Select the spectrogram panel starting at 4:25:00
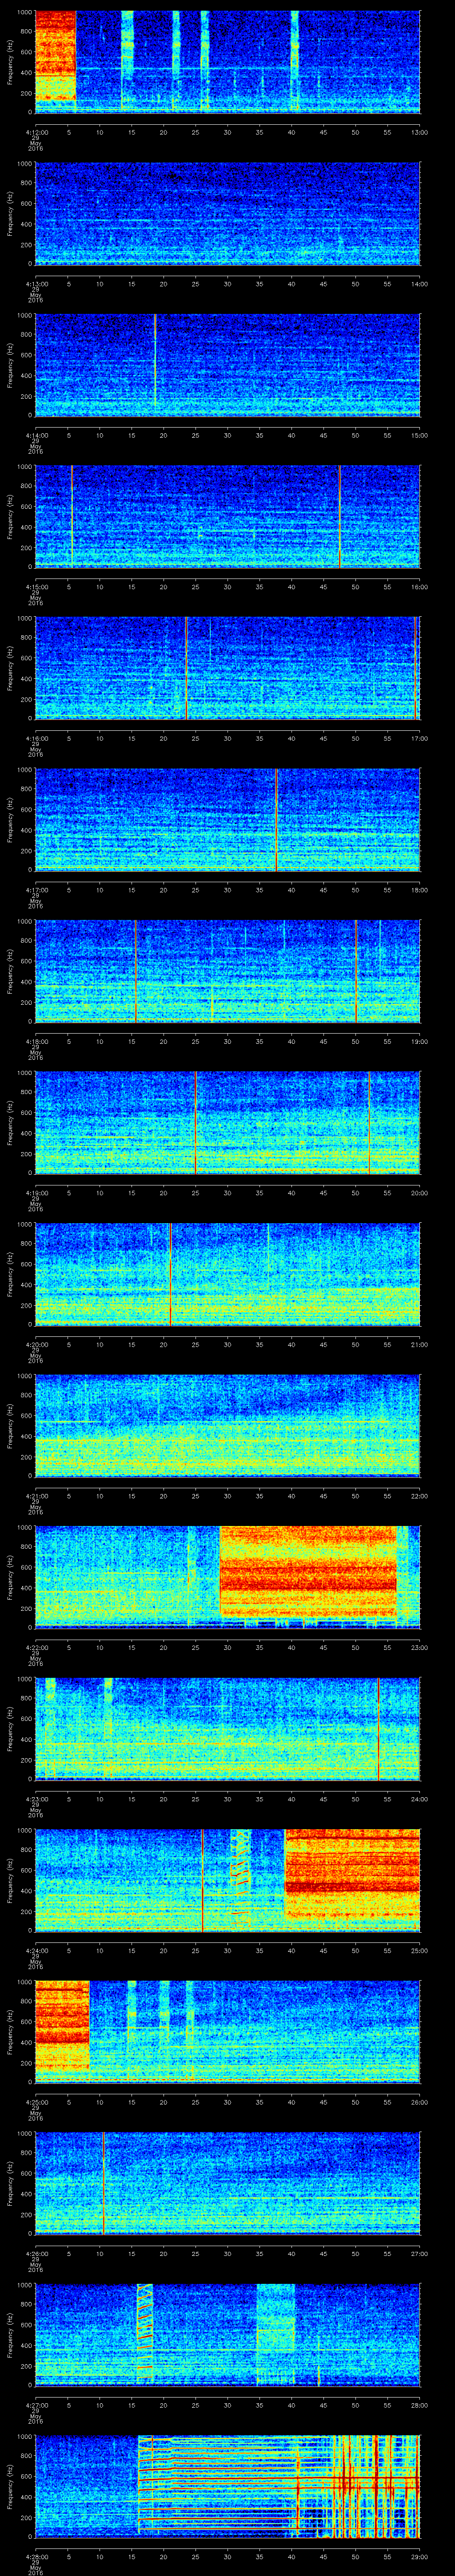The height and width of the screenshot is (2576, 455). click(227, 2032)
